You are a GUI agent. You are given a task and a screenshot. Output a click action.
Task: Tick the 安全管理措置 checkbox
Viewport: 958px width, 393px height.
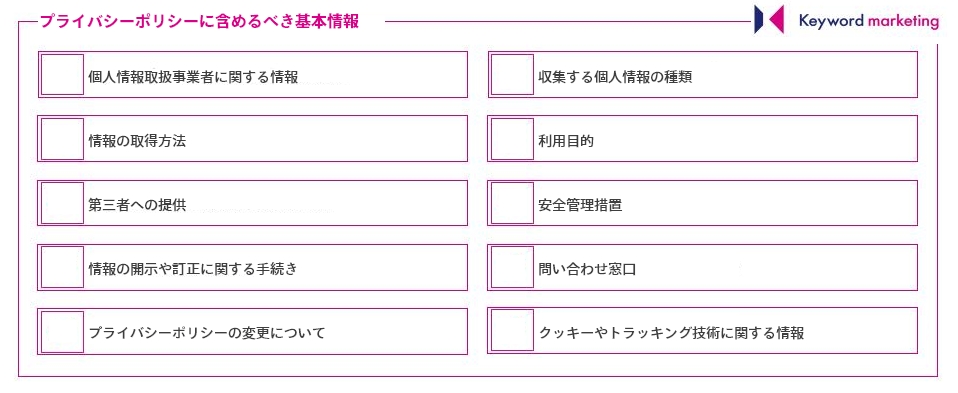pos(512,203)
